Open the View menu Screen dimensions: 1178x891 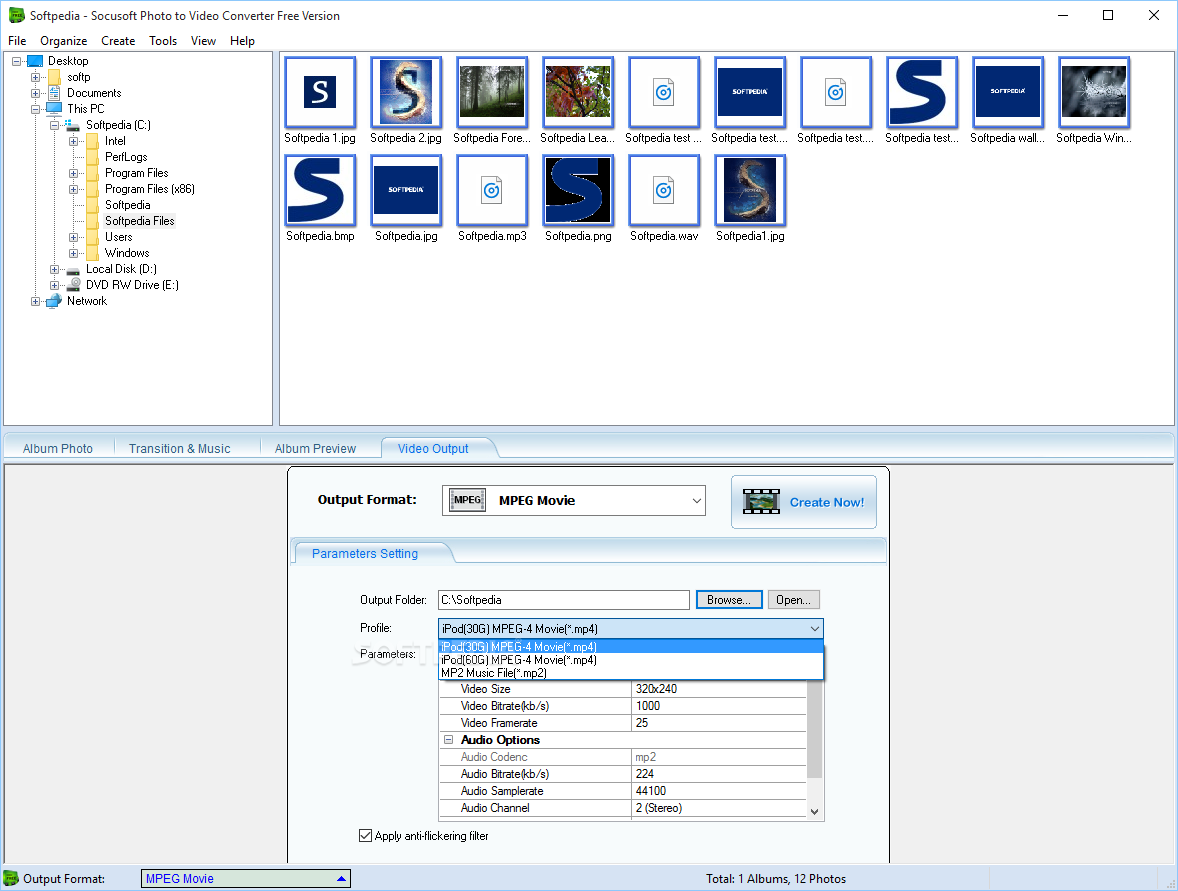click(x=203, y=41)
